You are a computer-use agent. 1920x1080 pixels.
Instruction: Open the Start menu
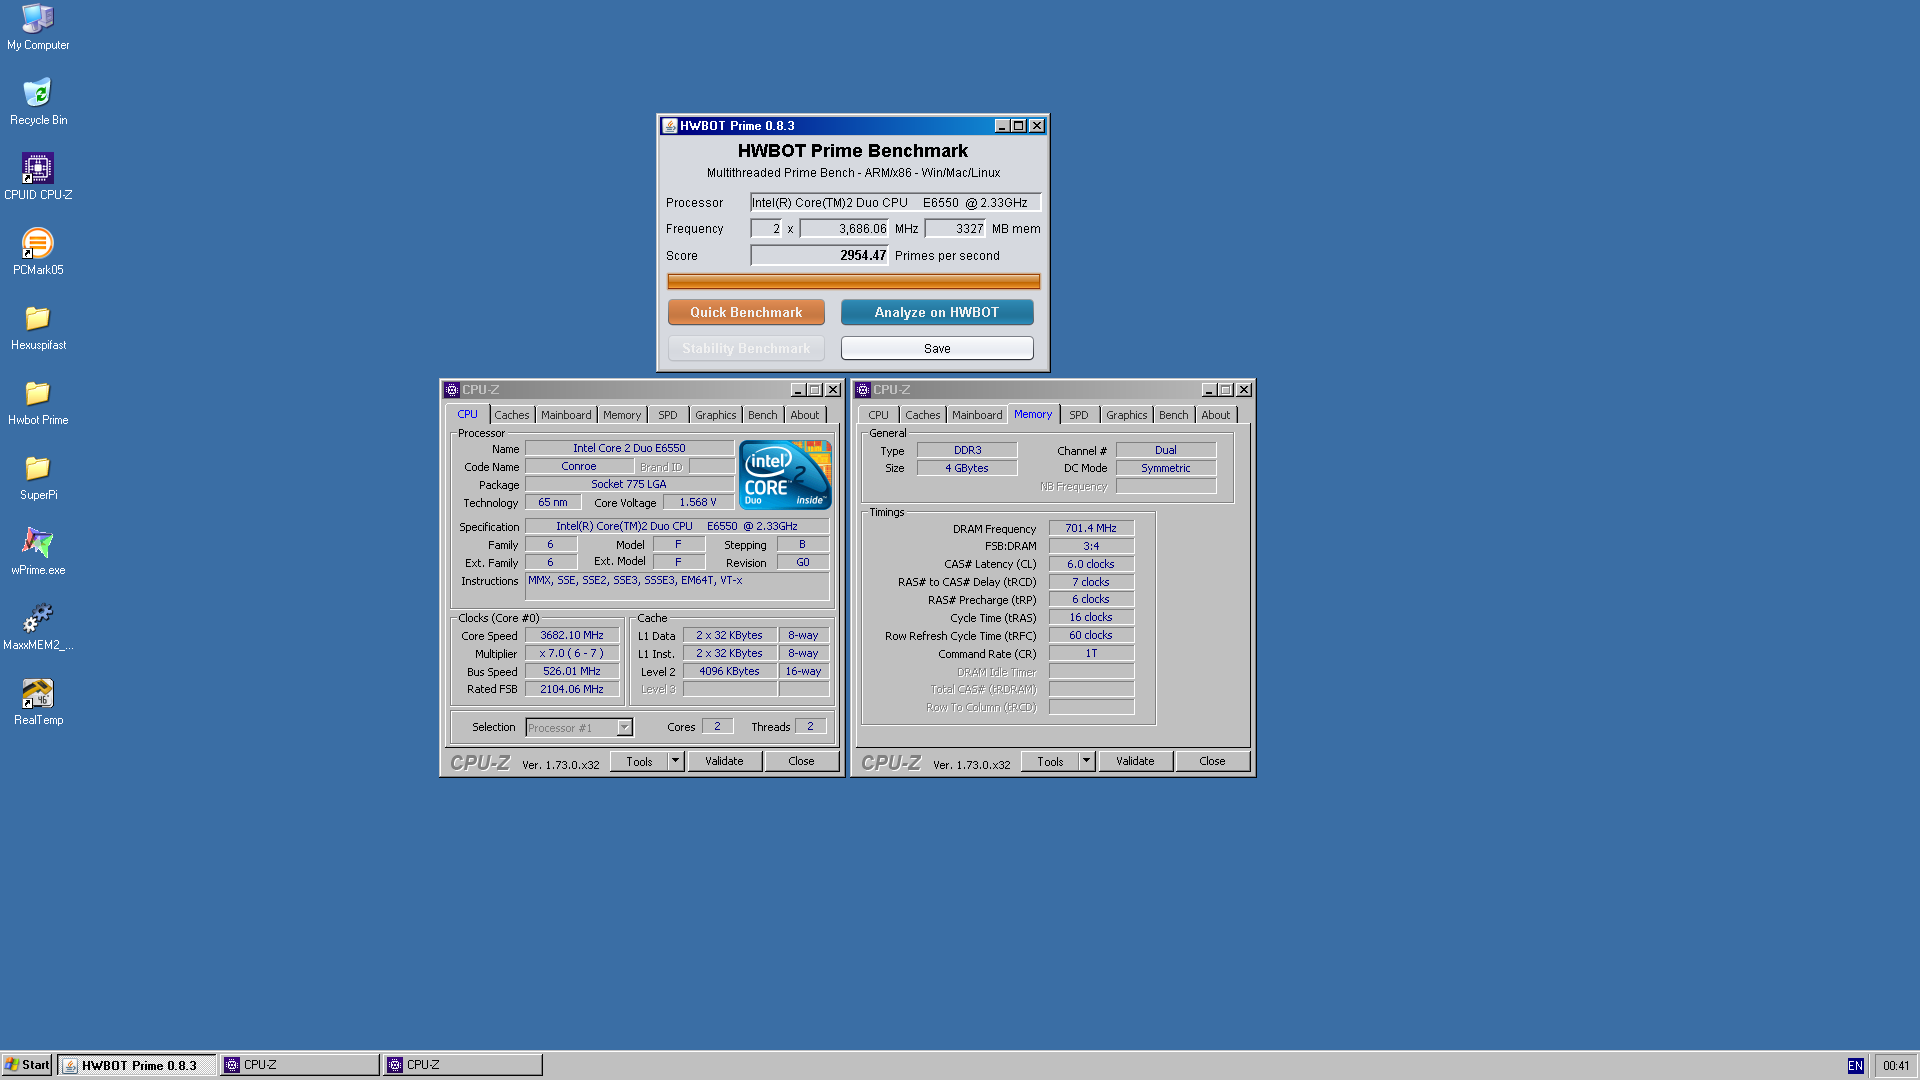27,1065
